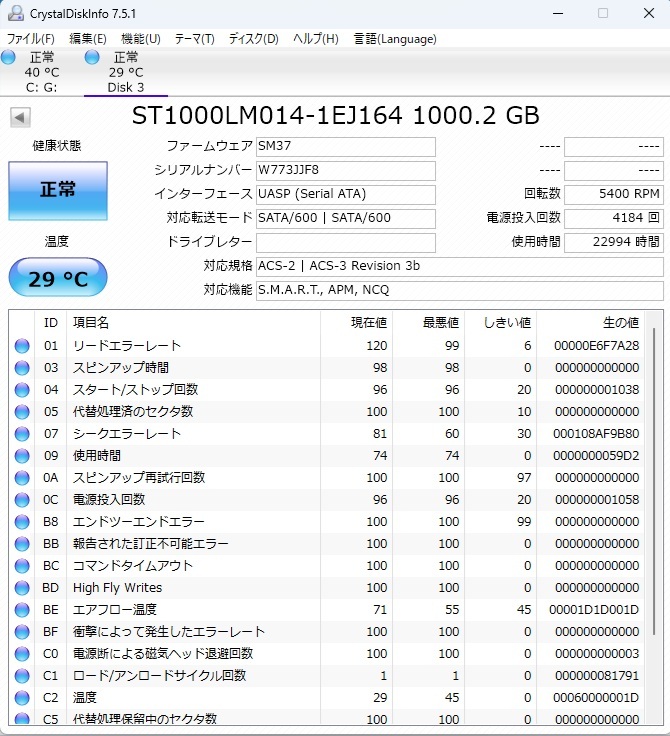Click the 使用時間 field showing 22994 時間
This screenshot has width=670, height=736.
(614, 243)
